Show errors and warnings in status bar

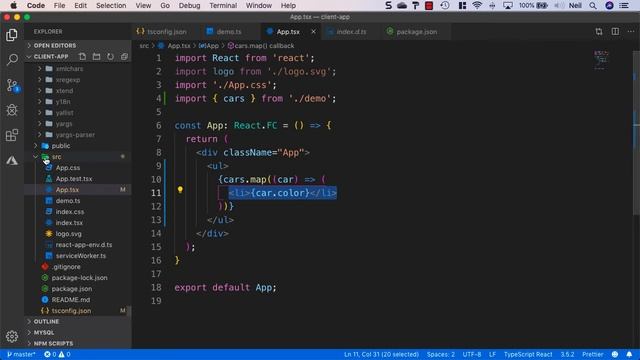coord(57,354)
